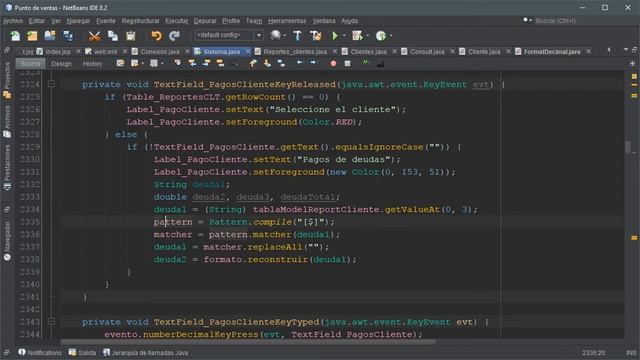Select the Source view button

pyautogui.click(x=31, y=64)
